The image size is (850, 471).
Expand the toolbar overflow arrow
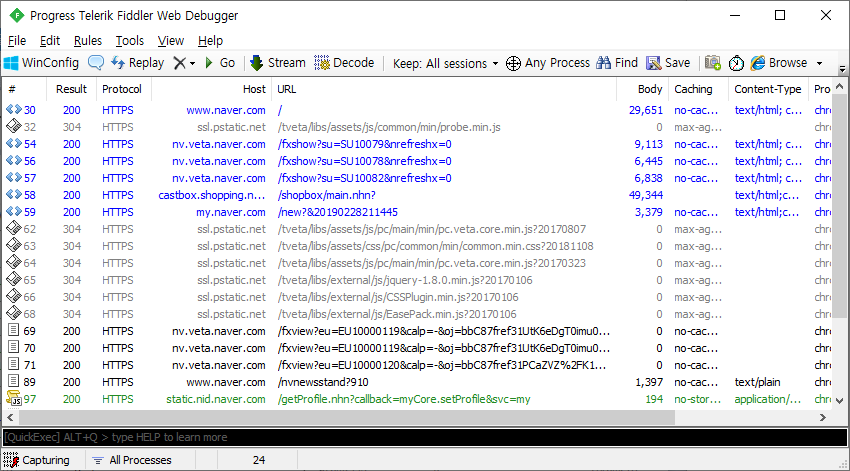point(842,69)
